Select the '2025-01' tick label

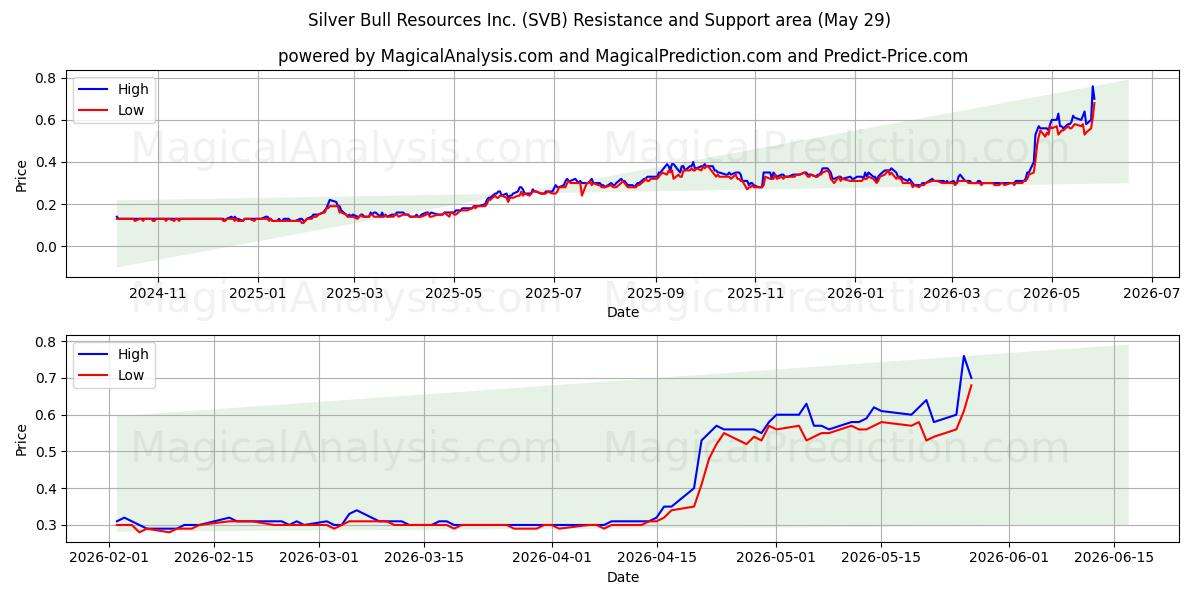coord(258,293)
